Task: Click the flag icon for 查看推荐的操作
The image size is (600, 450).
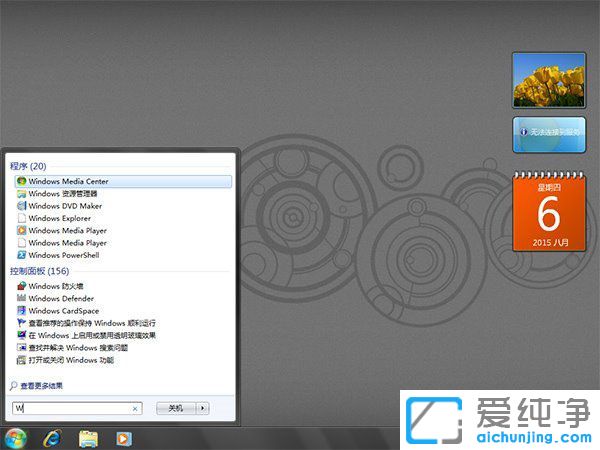Action: [x=21, y=323]
